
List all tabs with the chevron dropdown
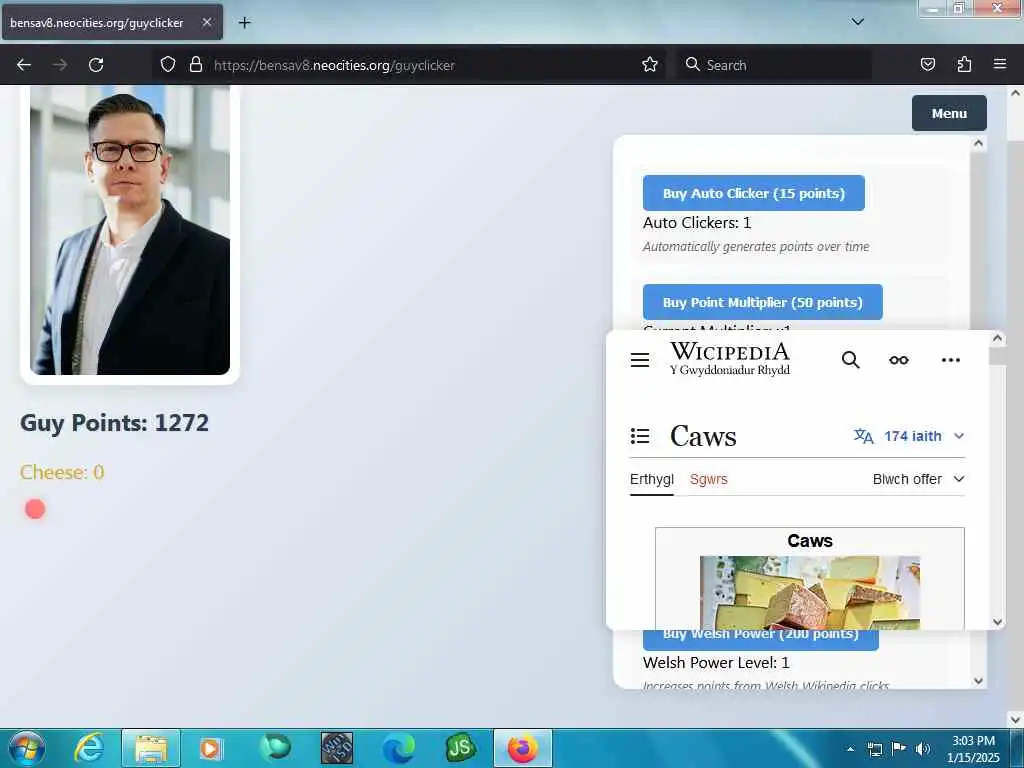pyautogui.click(x=858, y=22)
